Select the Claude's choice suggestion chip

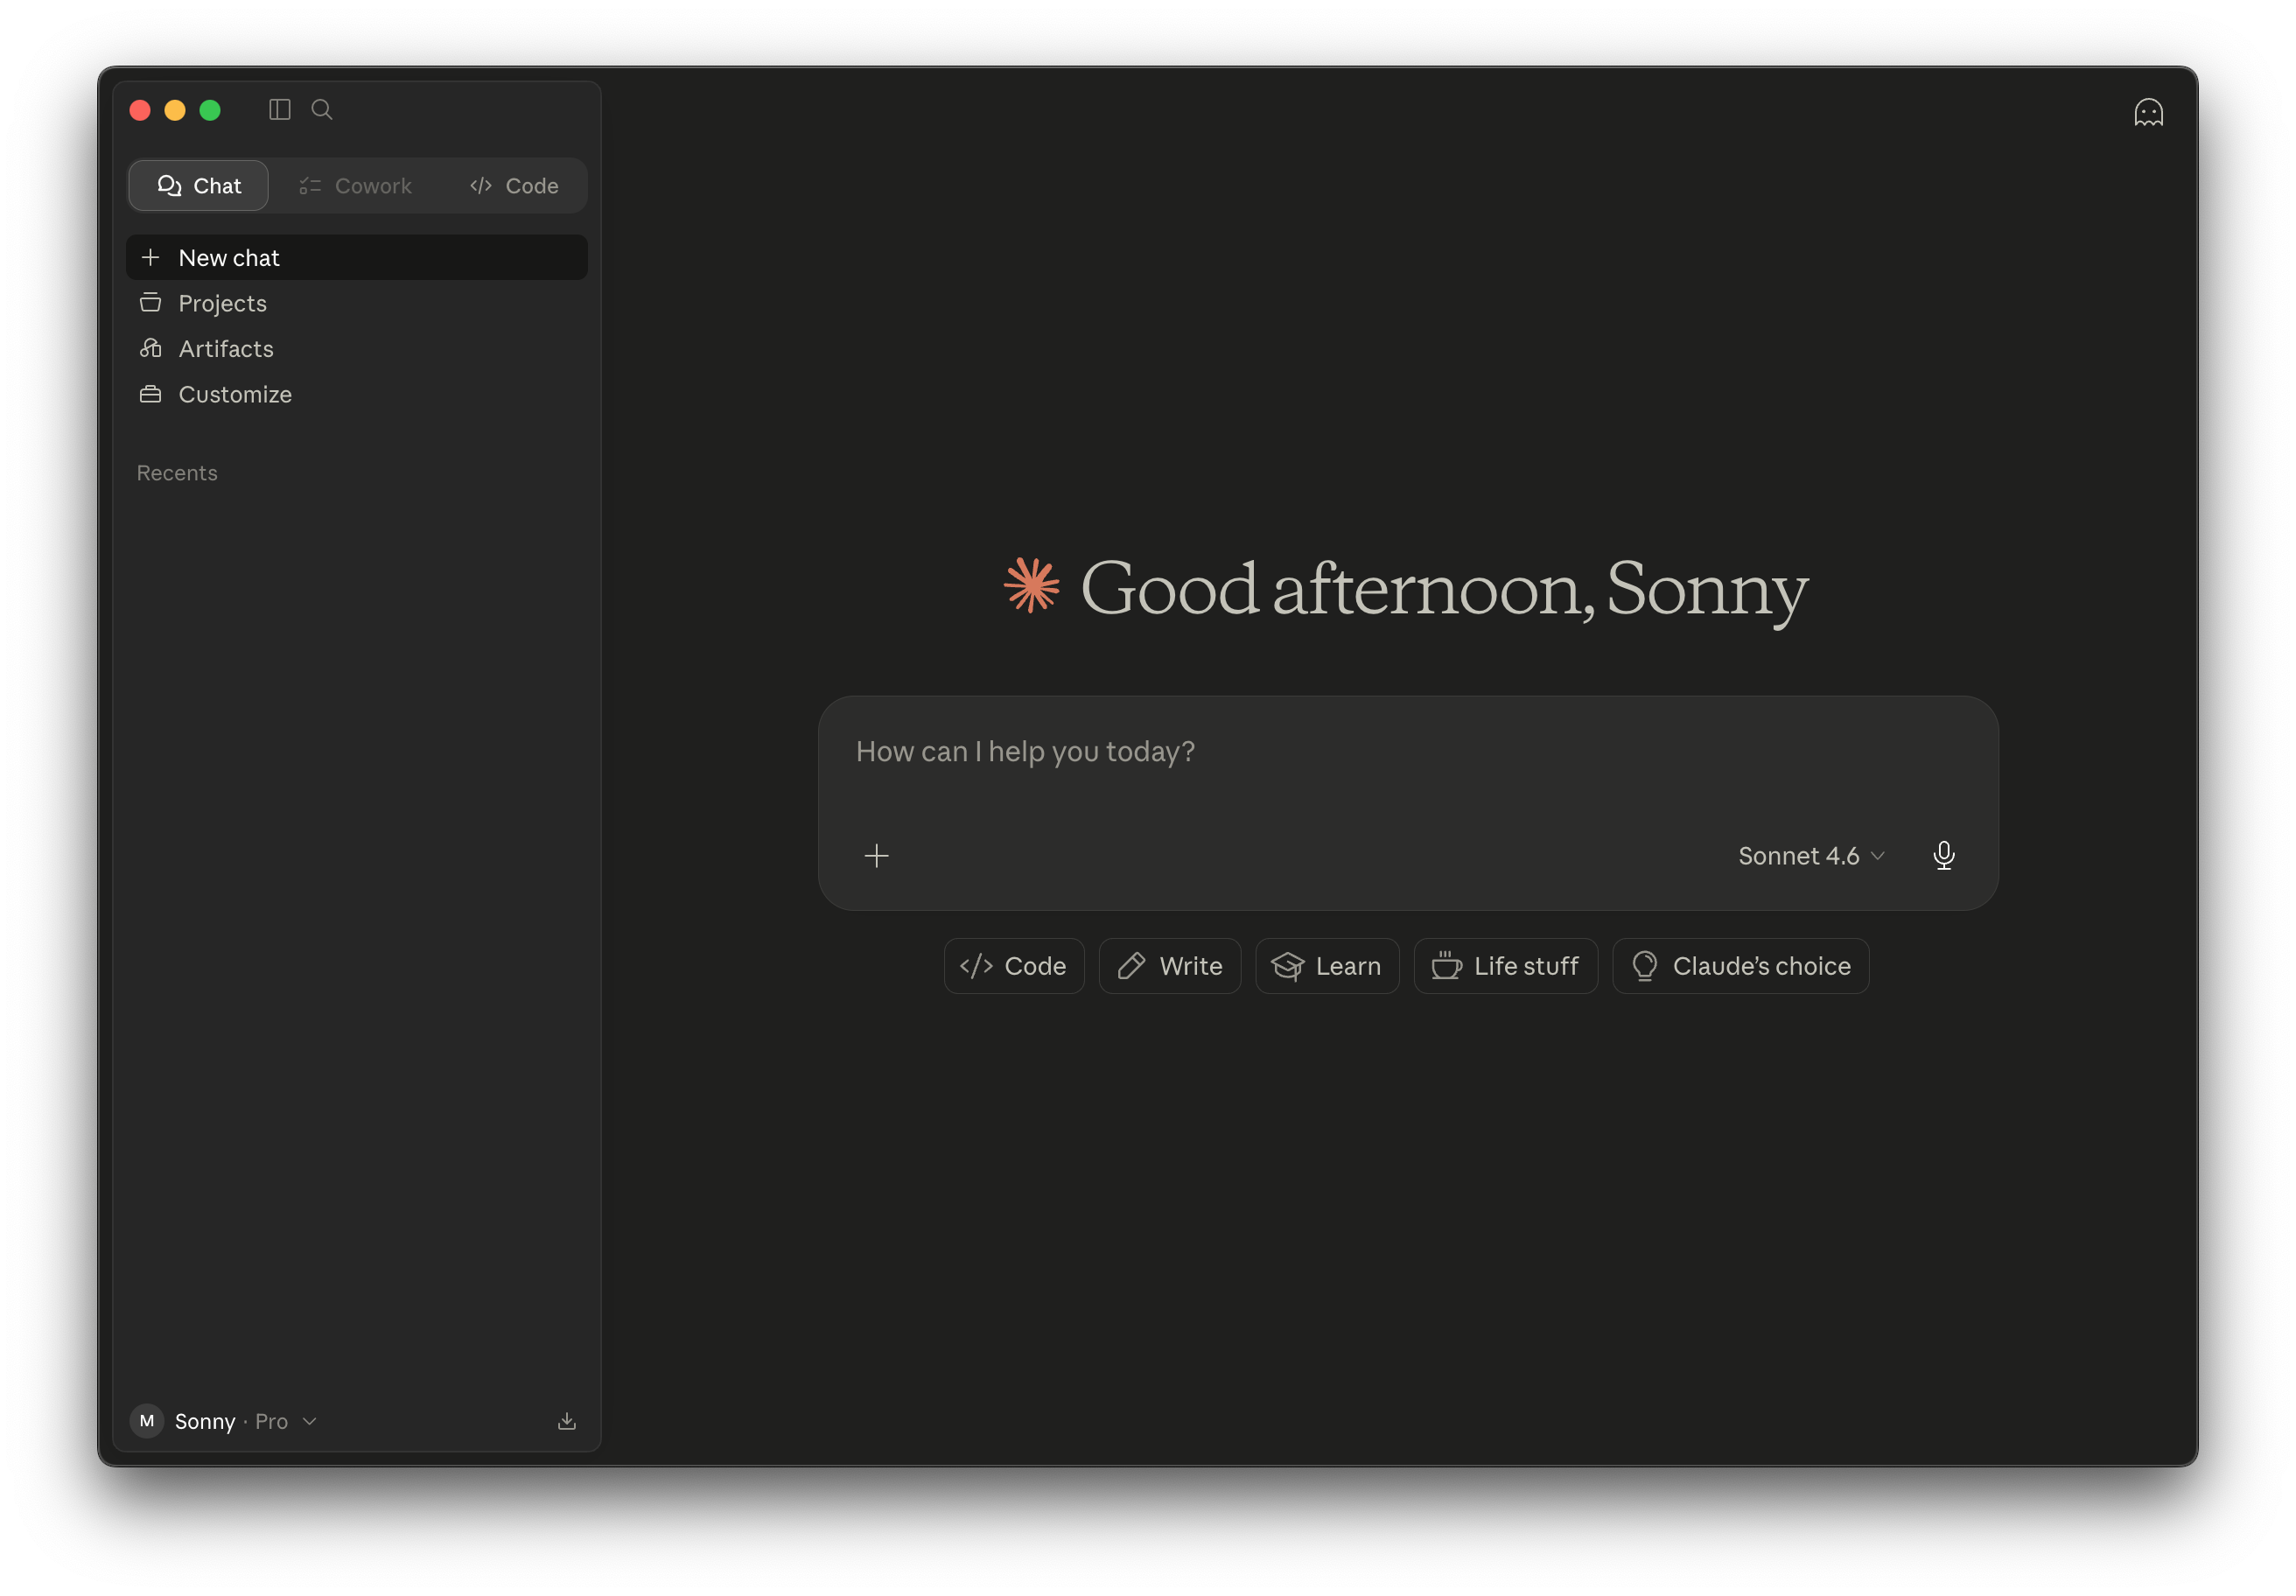pyautogui.click(x=1741, y=966)
